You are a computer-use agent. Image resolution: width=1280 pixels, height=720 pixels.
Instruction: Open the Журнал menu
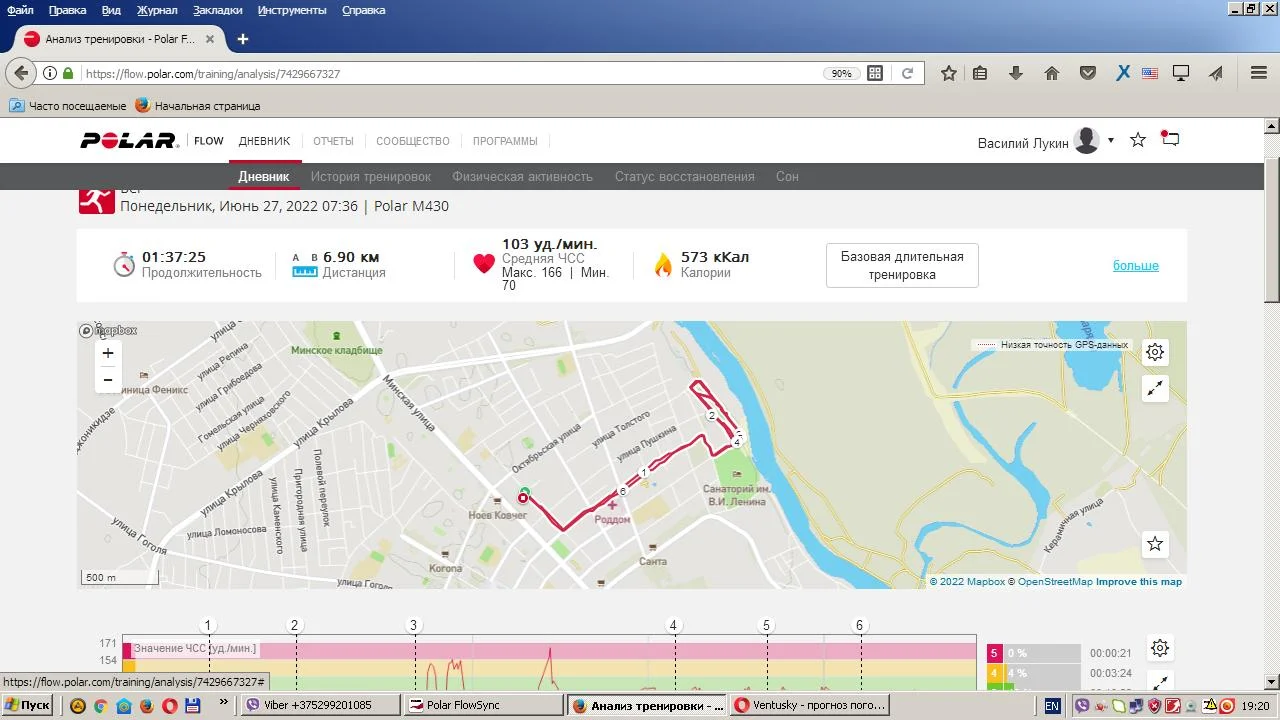[x=157, y=10]
